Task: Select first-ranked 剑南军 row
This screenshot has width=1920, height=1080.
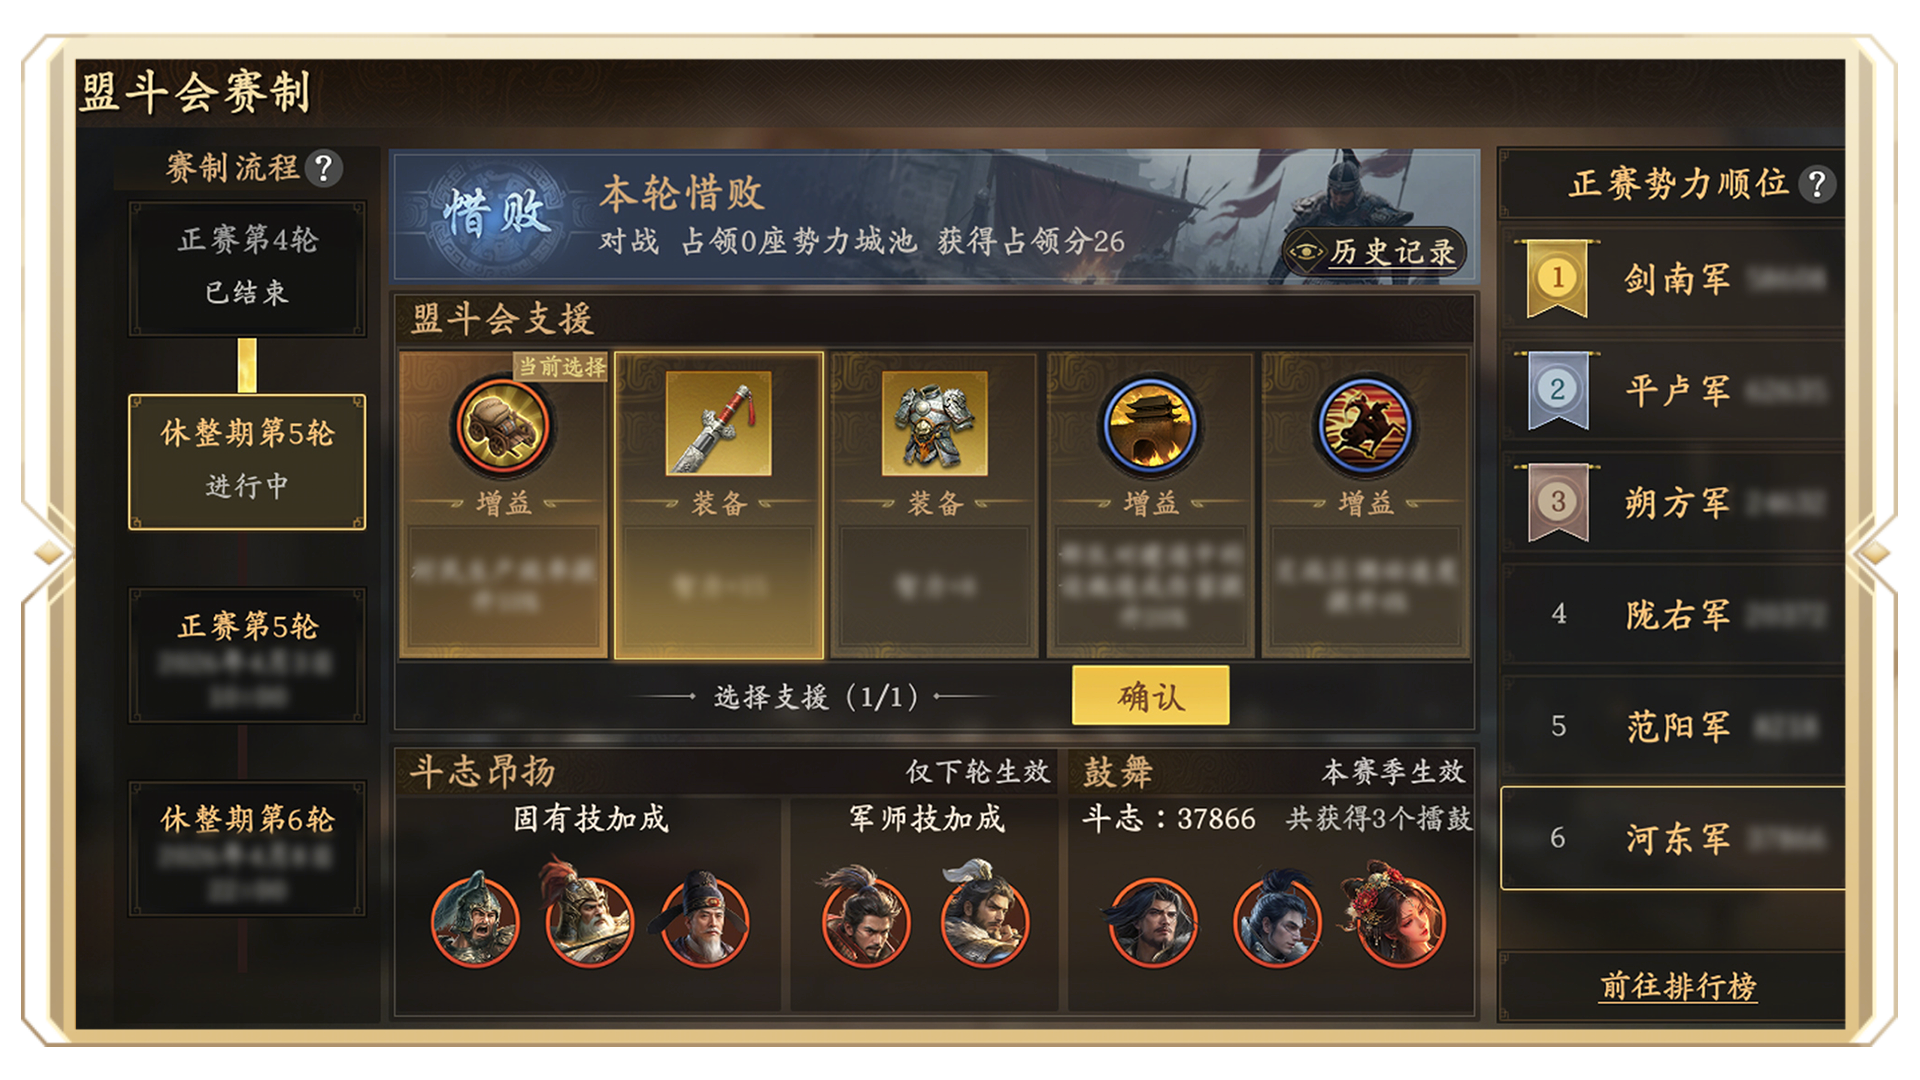Action: click(1673, 278)
